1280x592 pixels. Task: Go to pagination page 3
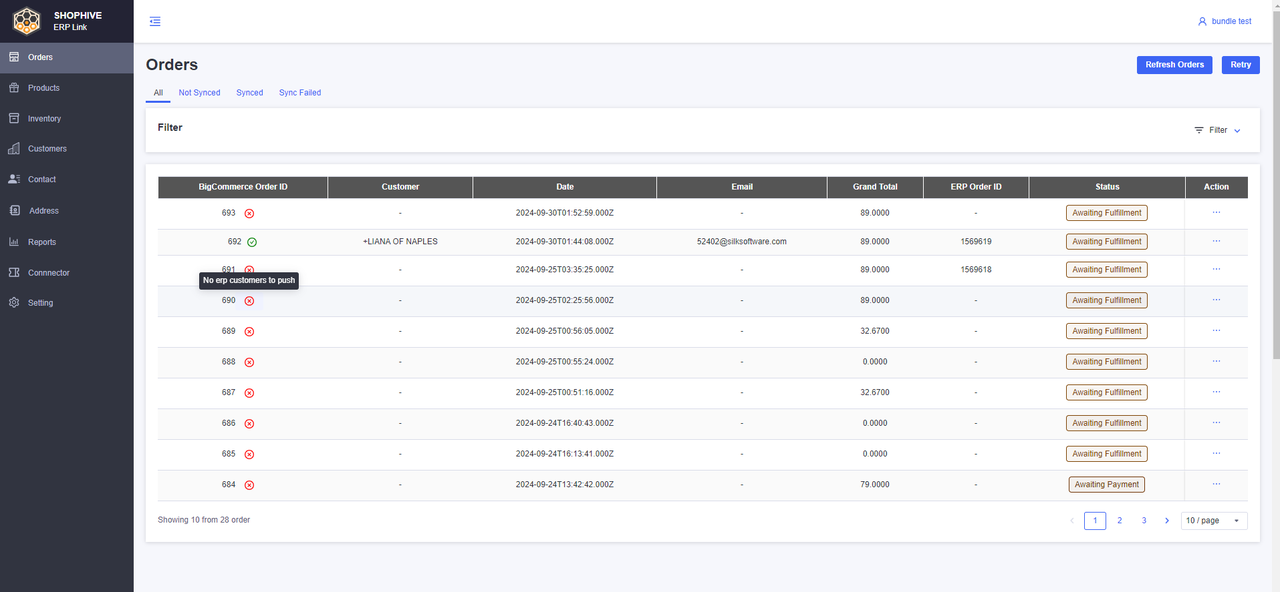pos(1143,521)
